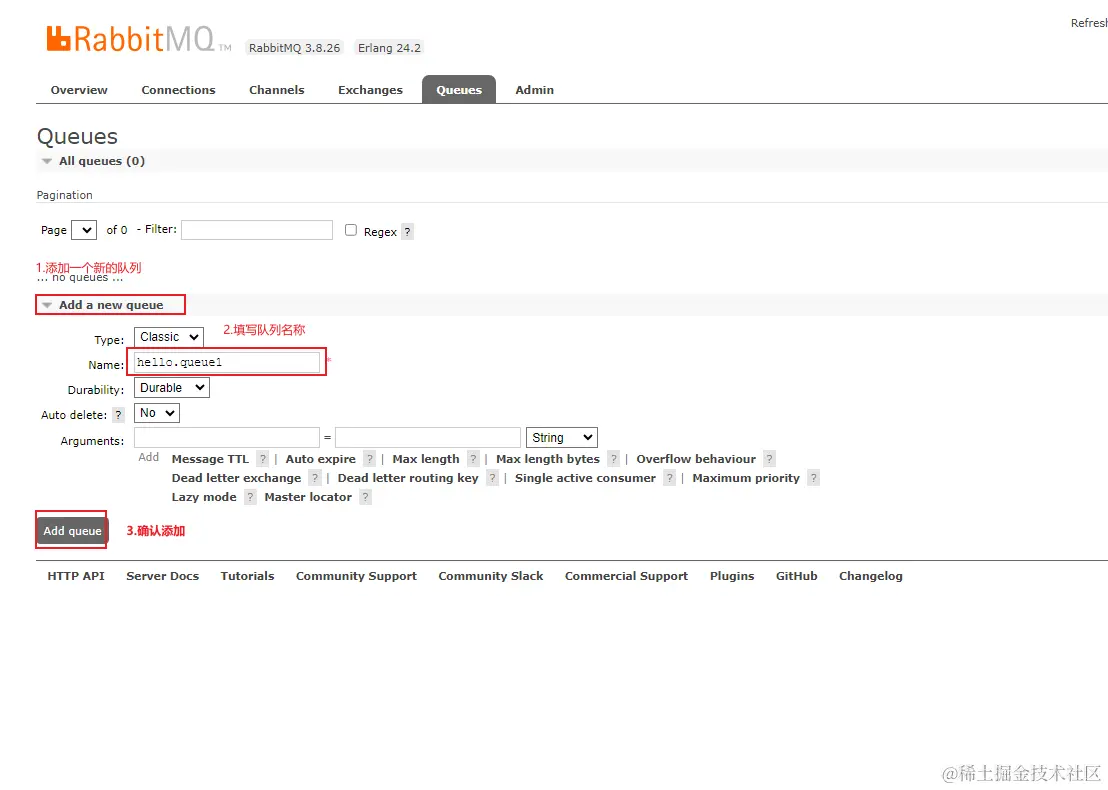Viewport: 1108px width, 790px height.
Task: Add Single active consumer argument
Action: (x=585, y=478)
